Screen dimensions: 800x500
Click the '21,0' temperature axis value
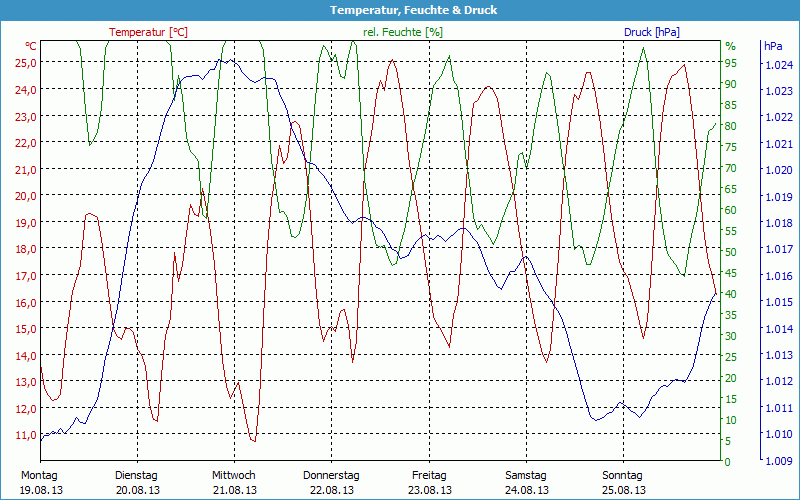pos(25,169)
